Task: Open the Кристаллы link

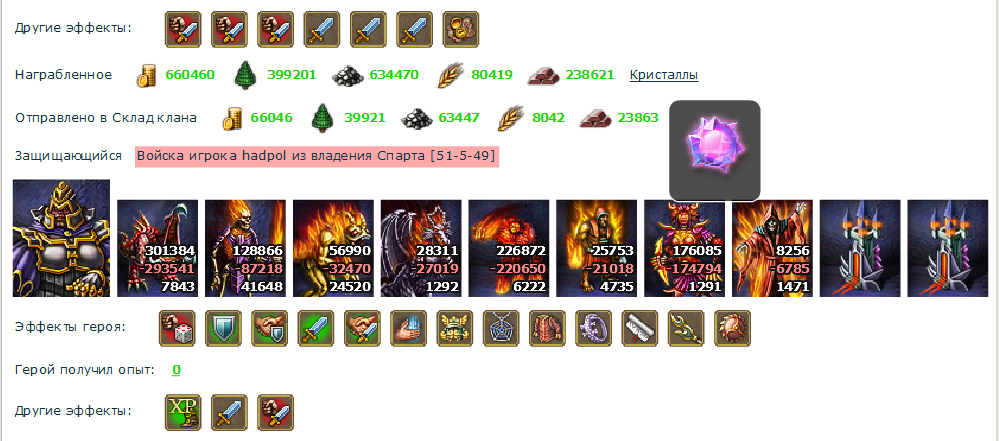Action: 664,75
